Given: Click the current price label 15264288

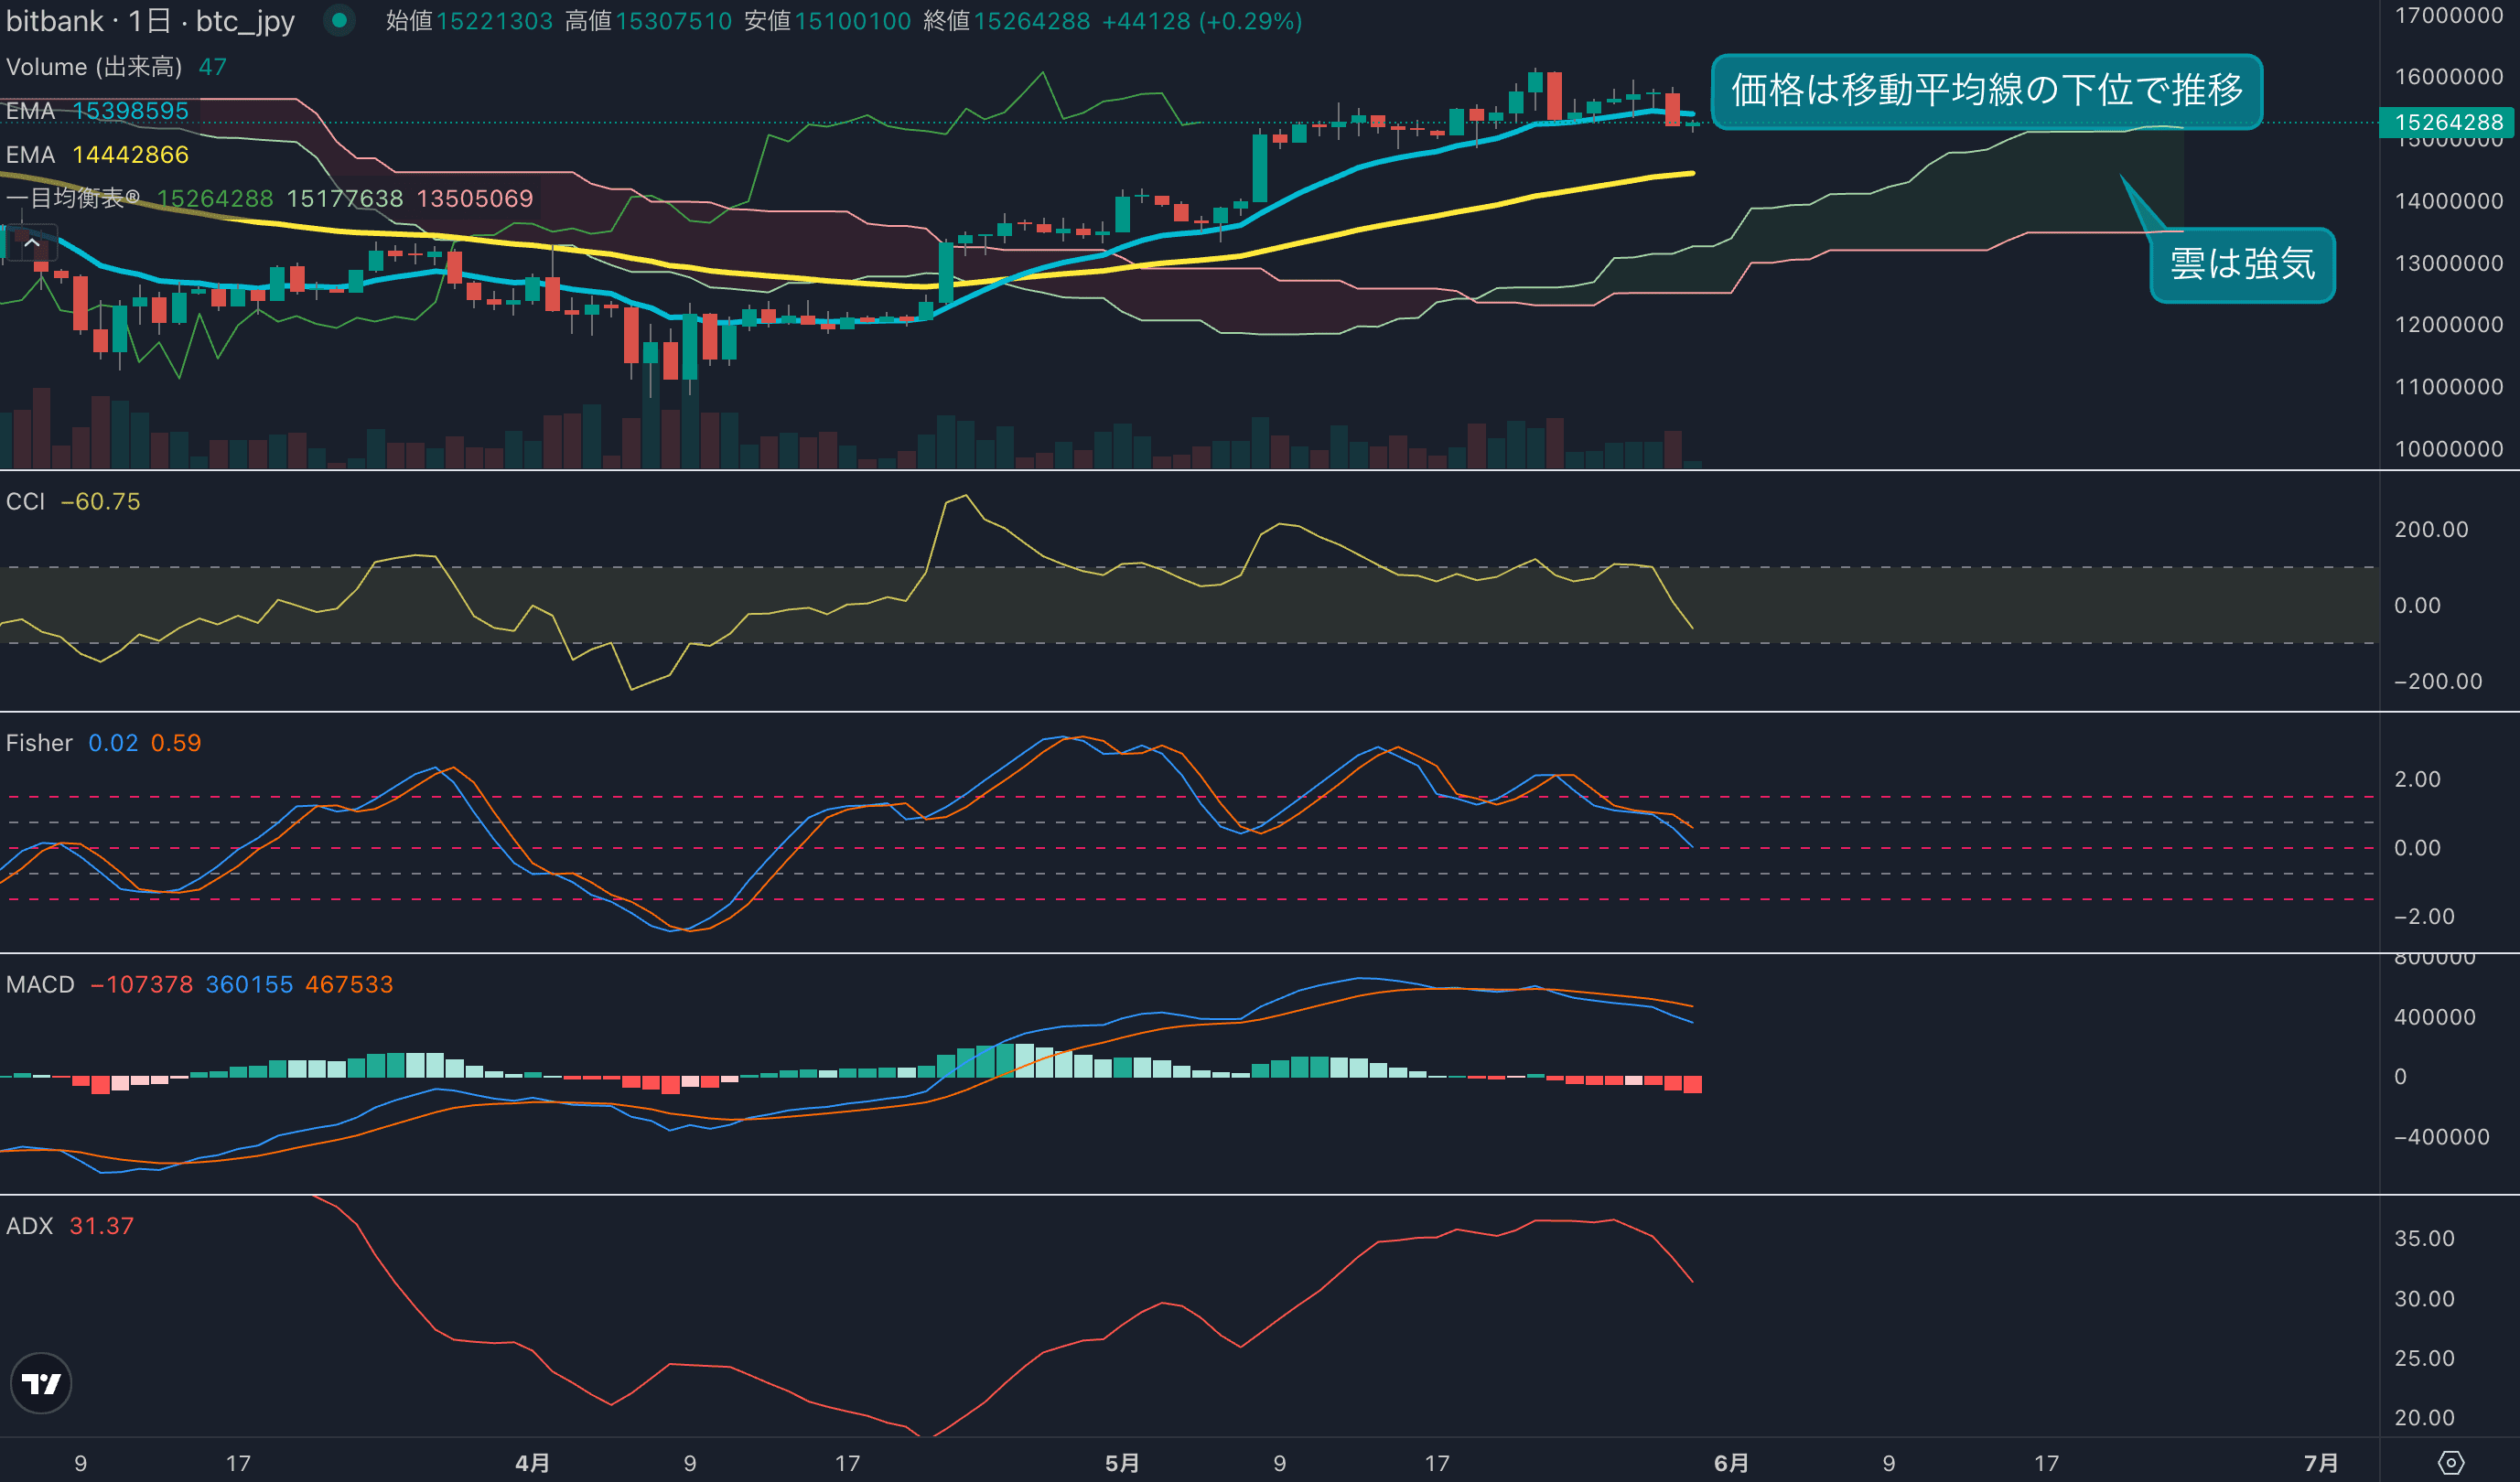Looking at the screenshot, I should pos(2448,122).
